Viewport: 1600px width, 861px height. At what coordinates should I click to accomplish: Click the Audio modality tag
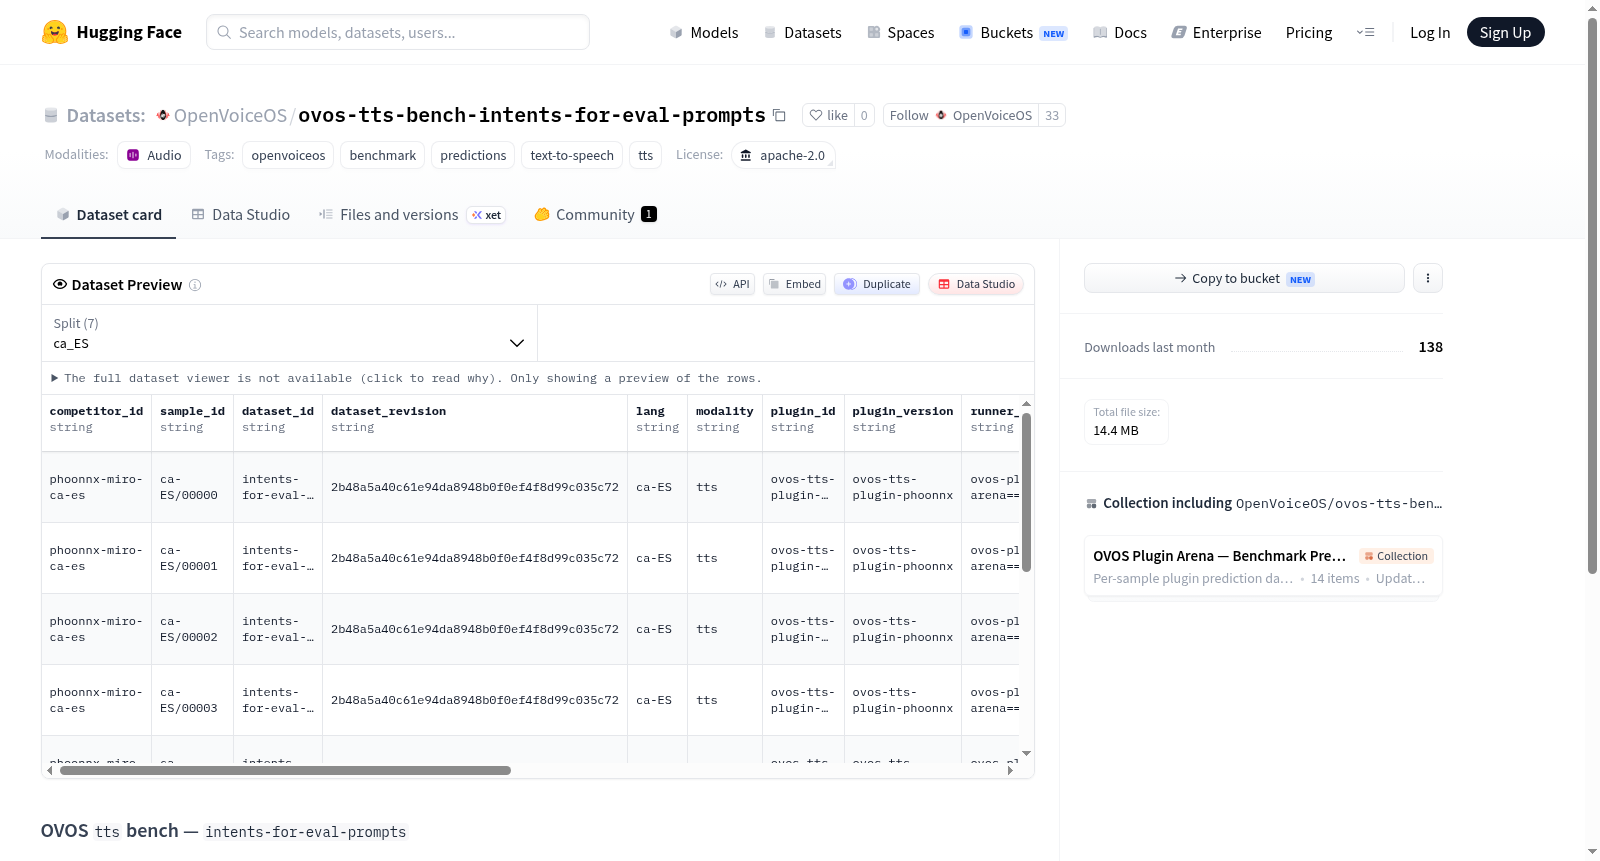pos(154,155)
